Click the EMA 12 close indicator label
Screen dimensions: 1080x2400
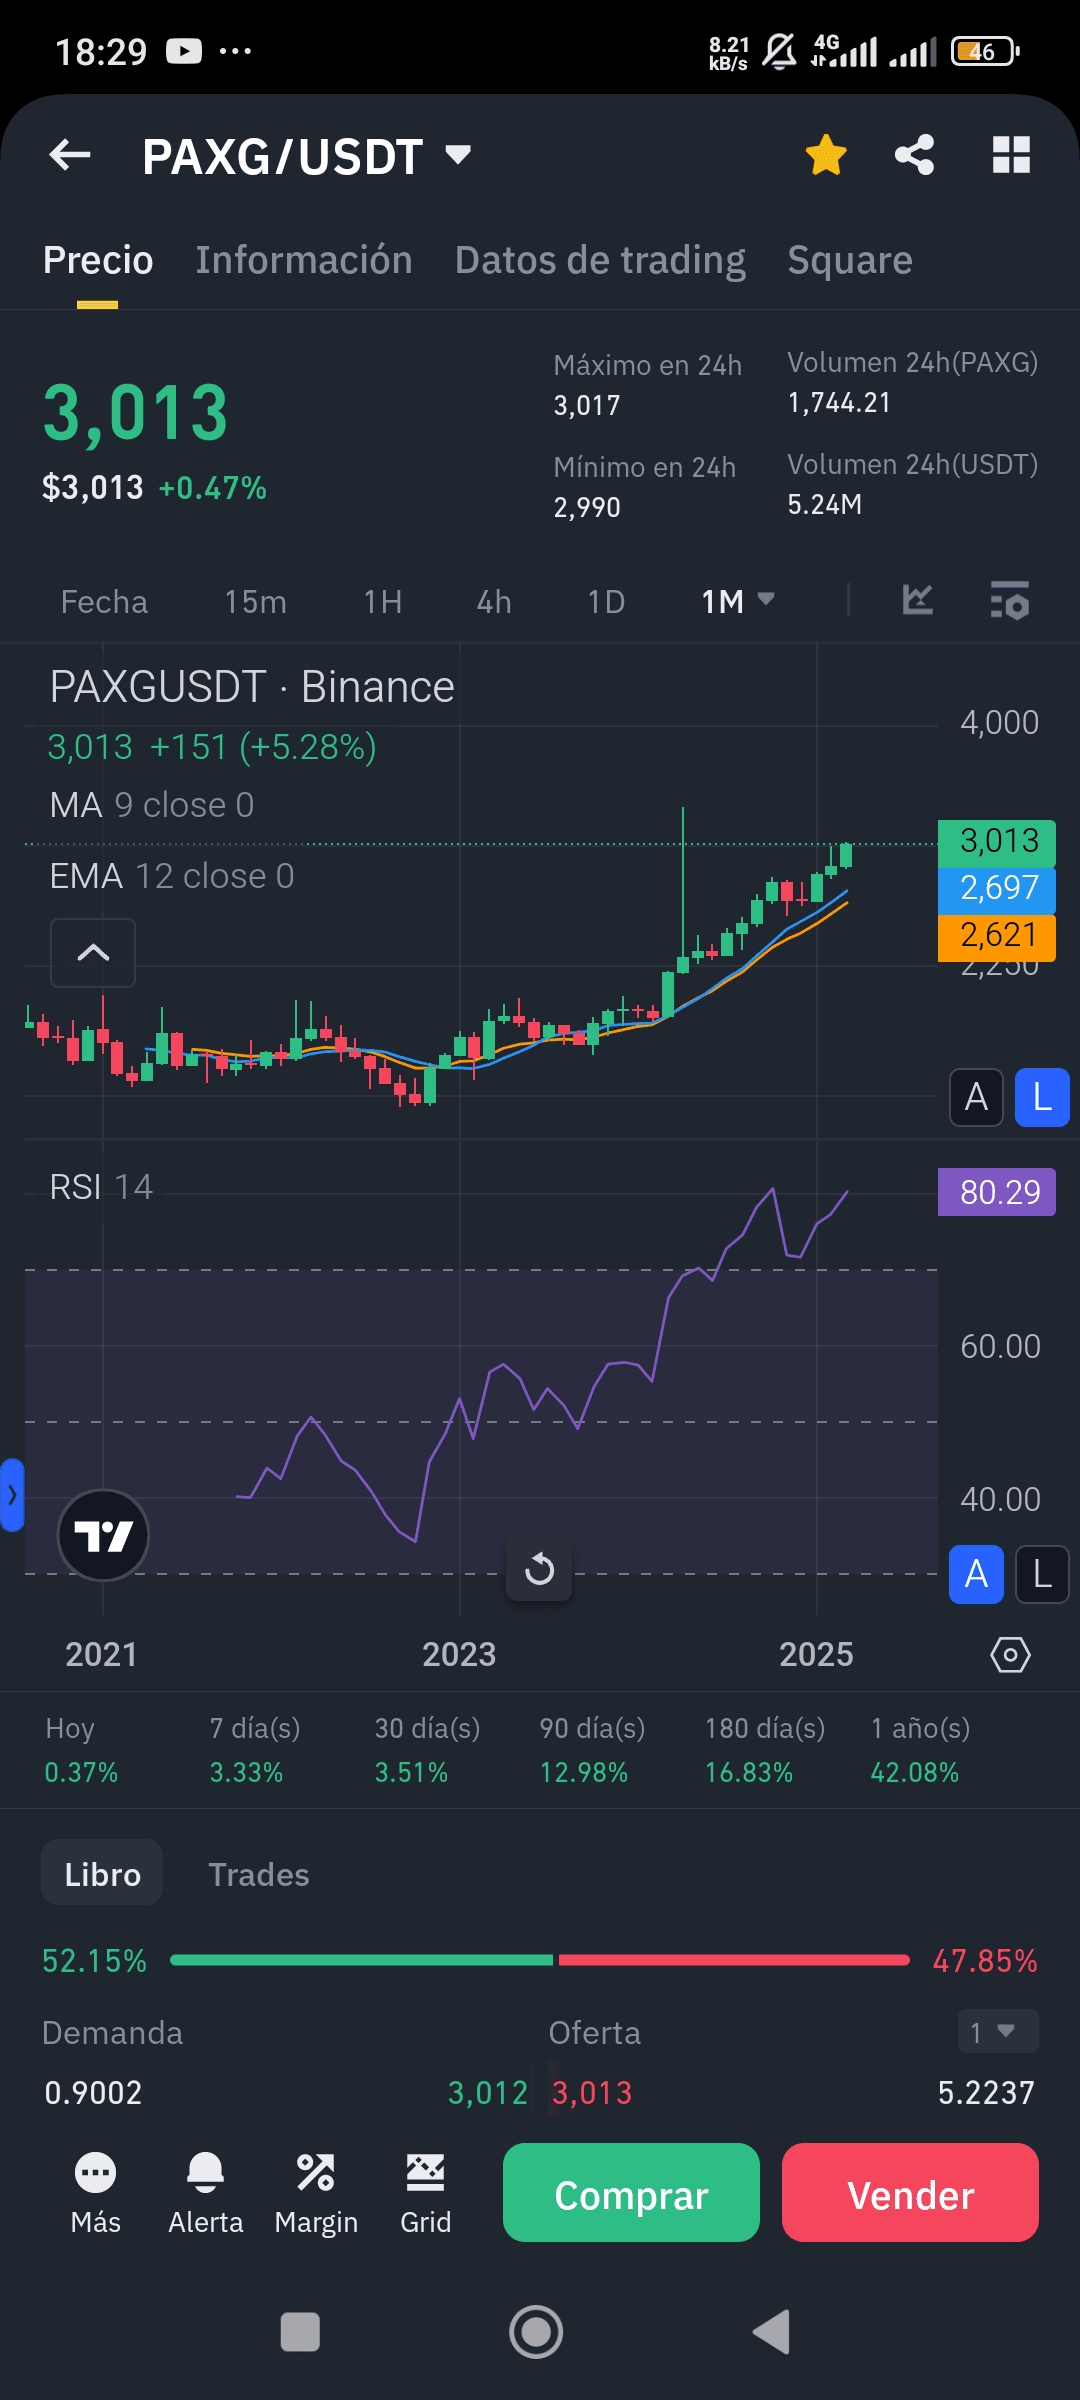(x=172, y=876)
